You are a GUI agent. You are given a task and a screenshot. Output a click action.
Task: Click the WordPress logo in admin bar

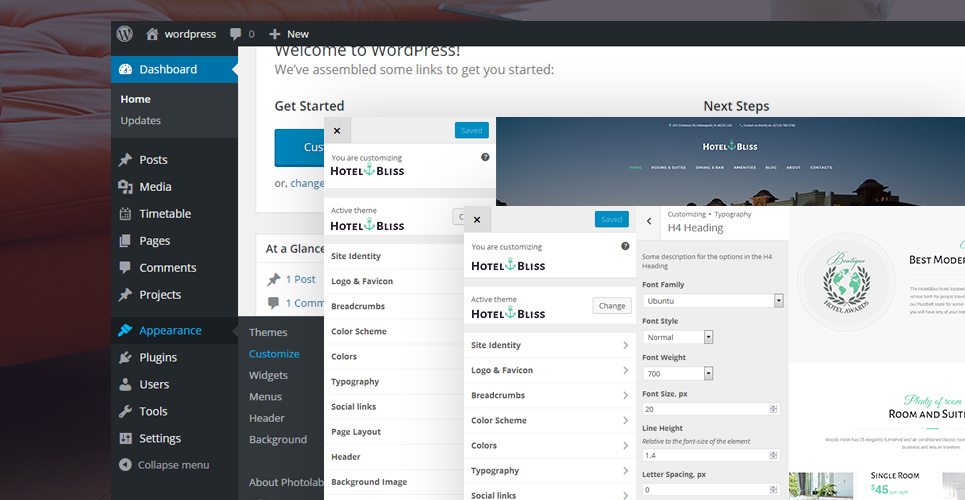pos(125,34)
